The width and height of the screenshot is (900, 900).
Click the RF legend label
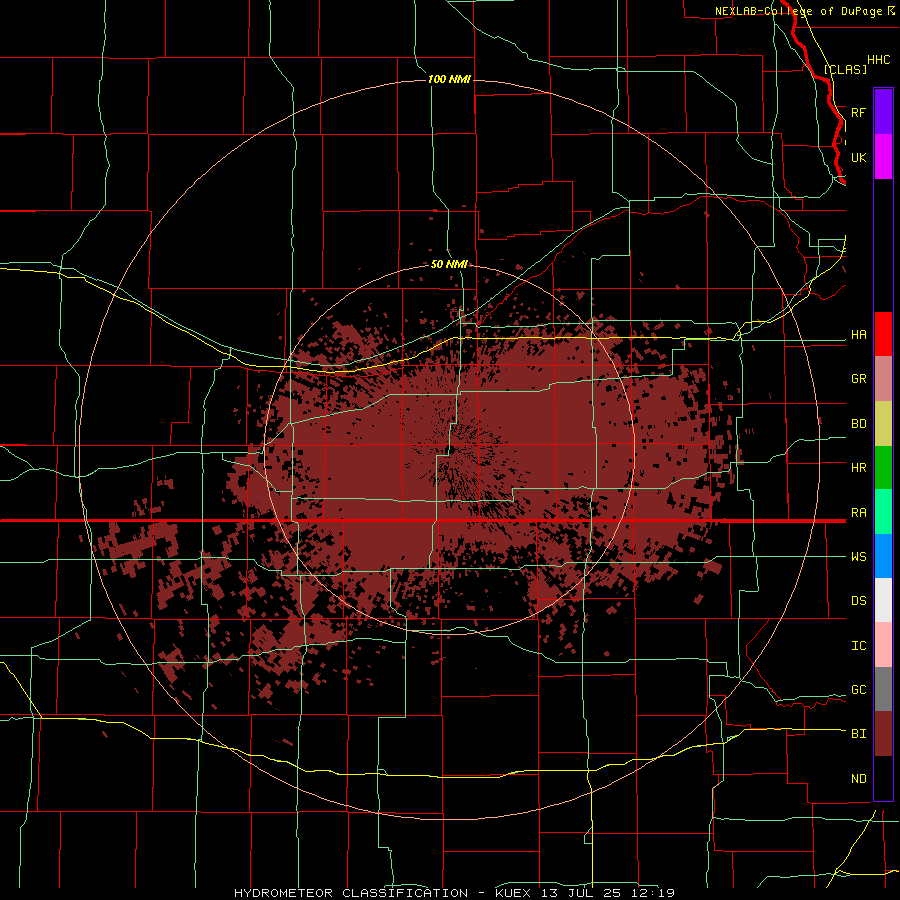point(859,112)
